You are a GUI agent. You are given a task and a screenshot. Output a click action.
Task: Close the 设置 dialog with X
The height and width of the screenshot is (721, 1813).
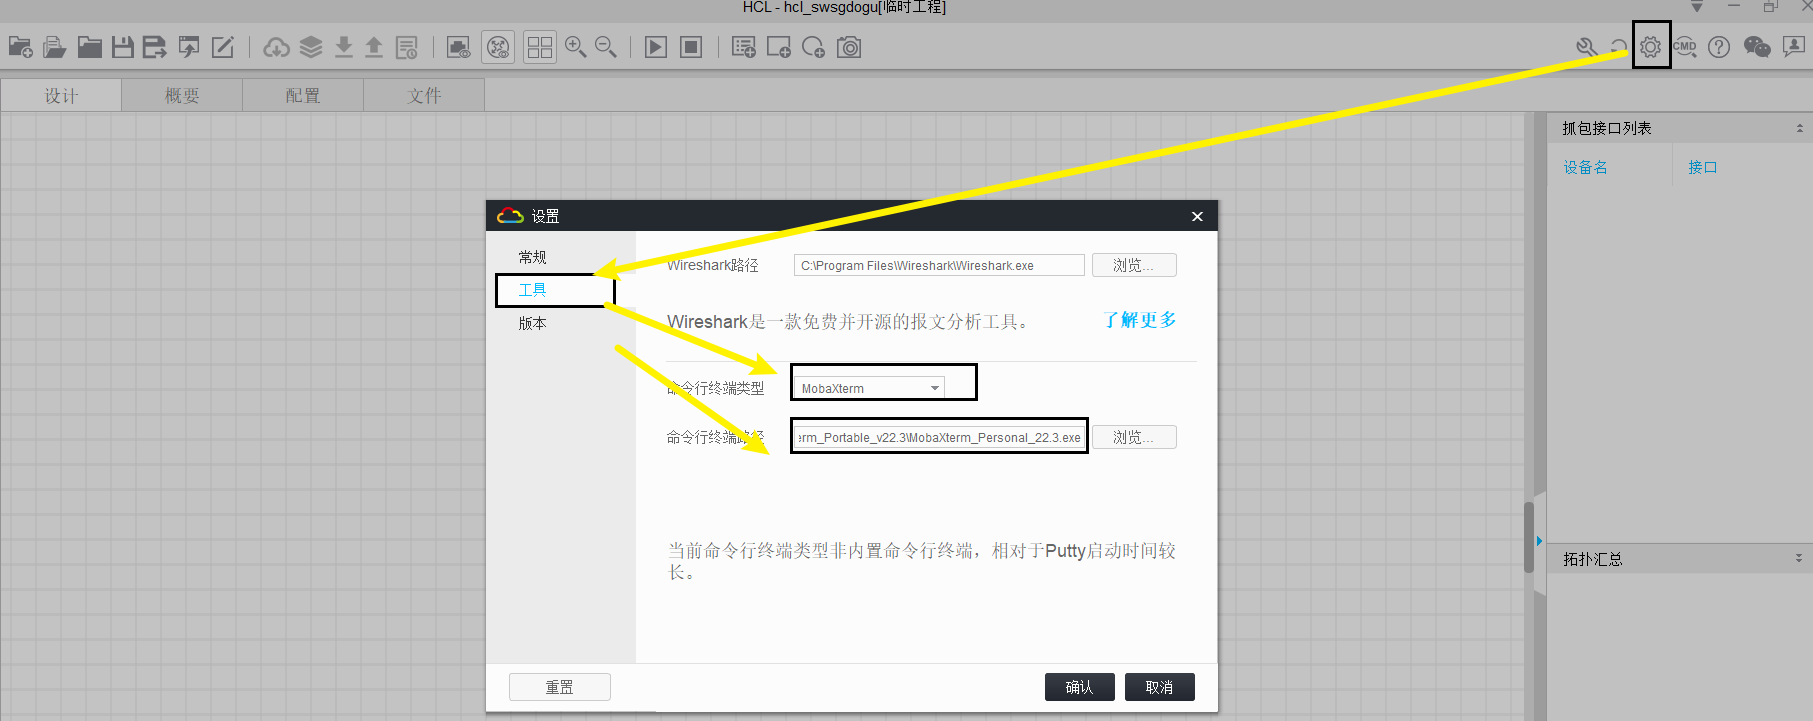point(1197,216)
